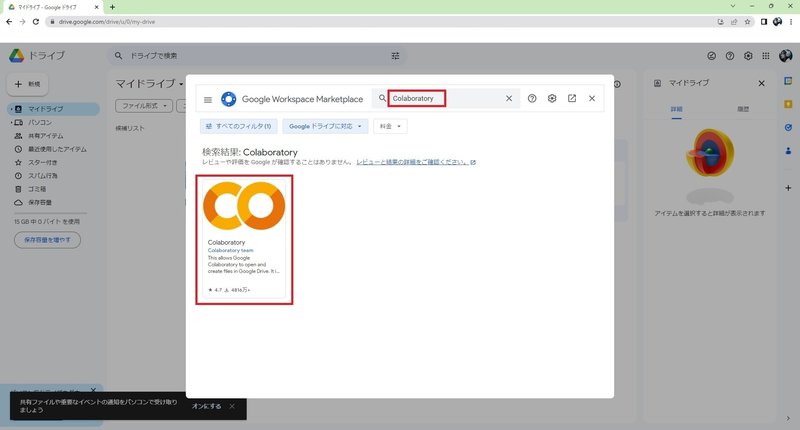Click オンにする in the notification toast
The height and width of the screenshot is (430, 800).
coord(207,406)
